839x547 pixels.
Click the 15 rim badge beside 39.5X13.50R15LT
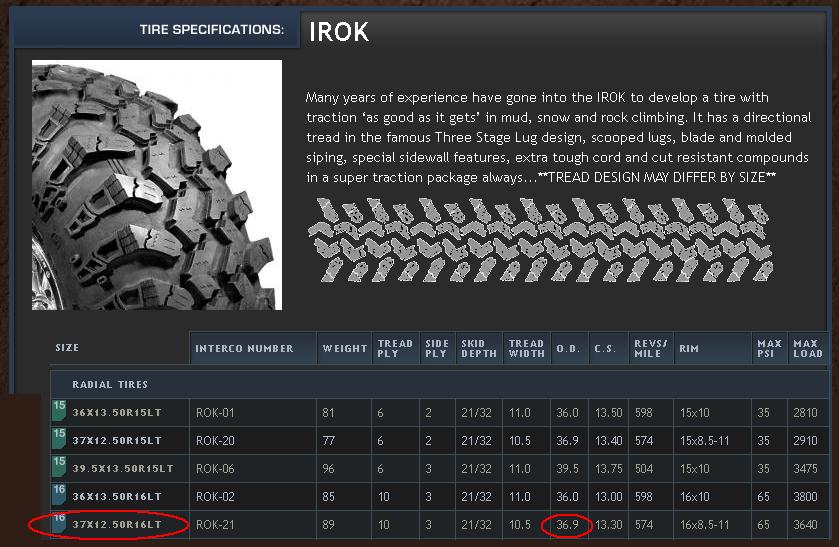point(59,467)
